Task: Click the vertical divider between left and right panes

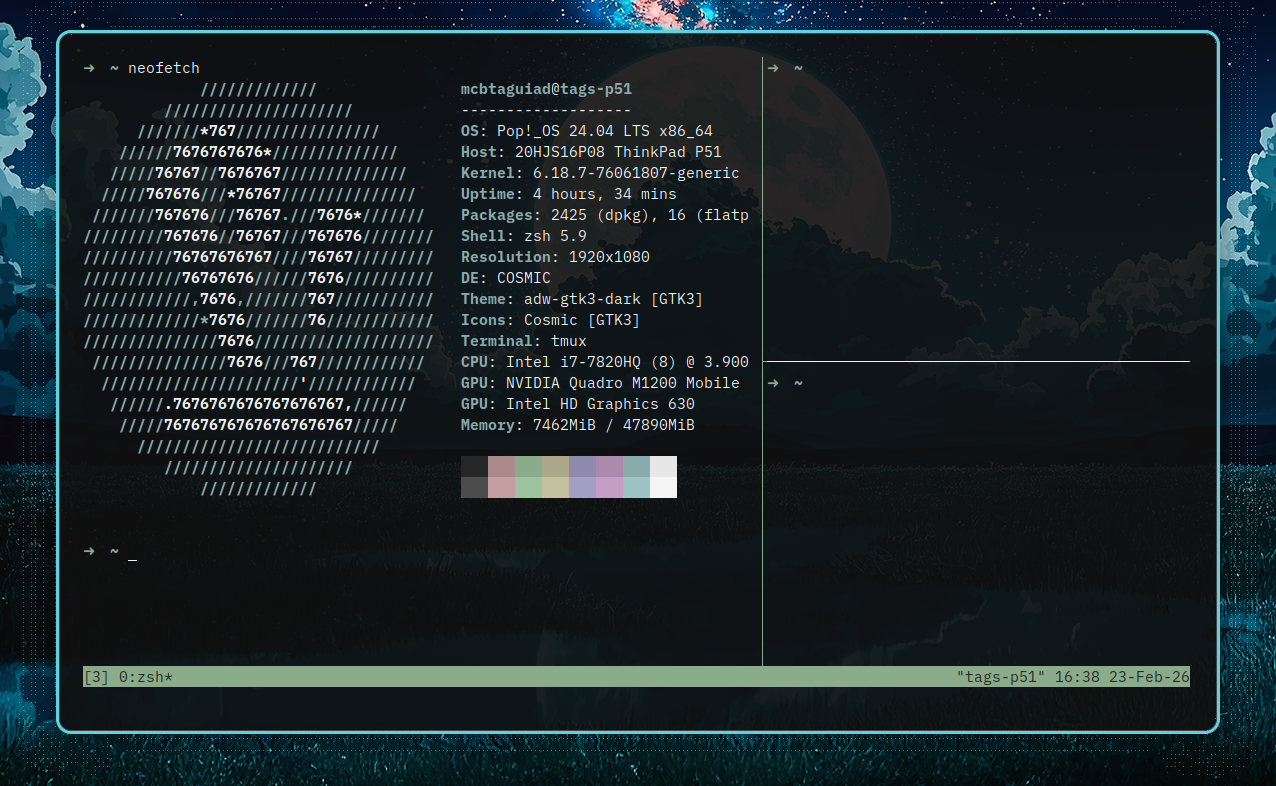Action: coord(762,500)
